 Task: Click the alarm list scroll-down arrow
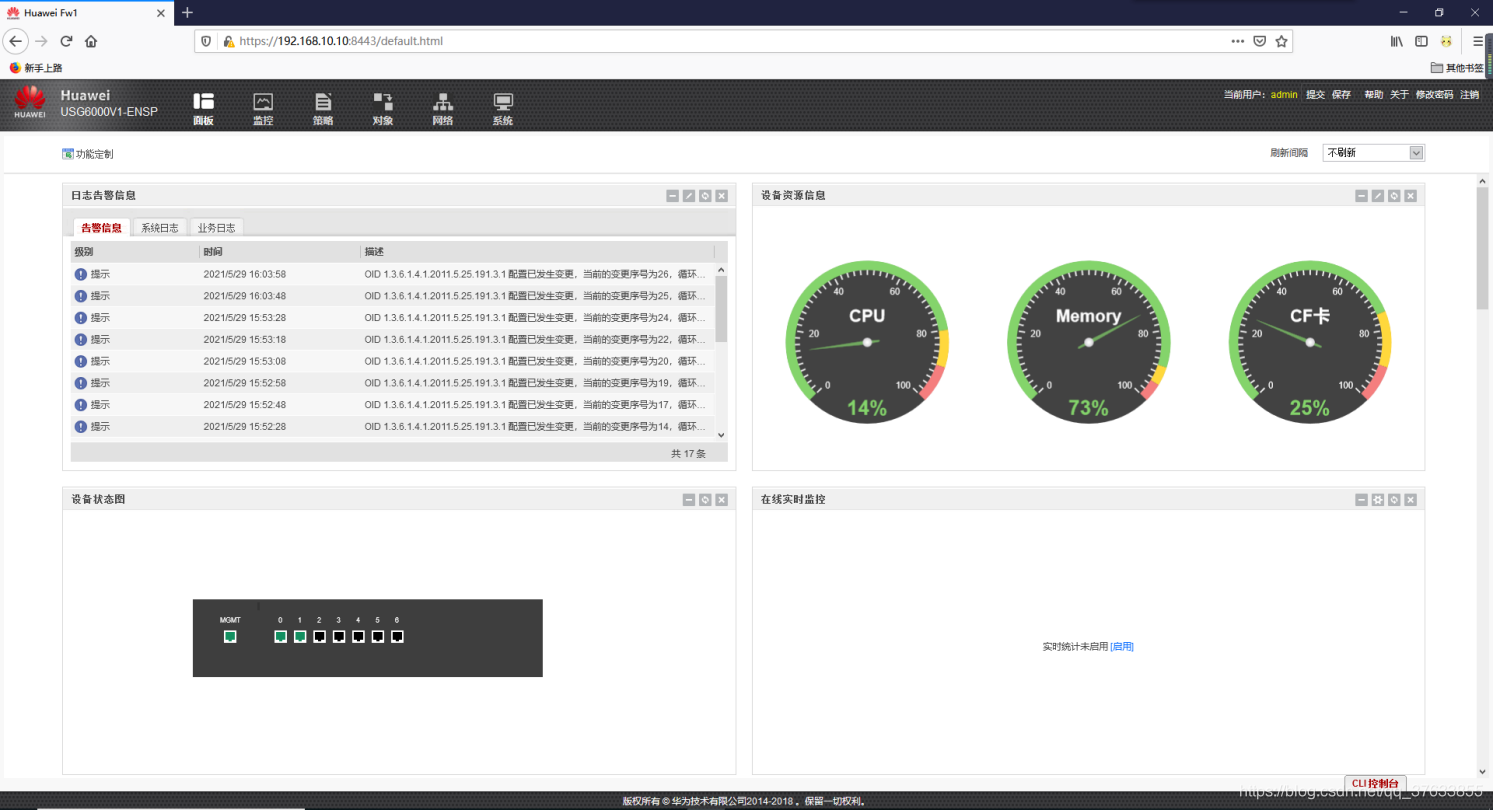[x=722, y=435]
